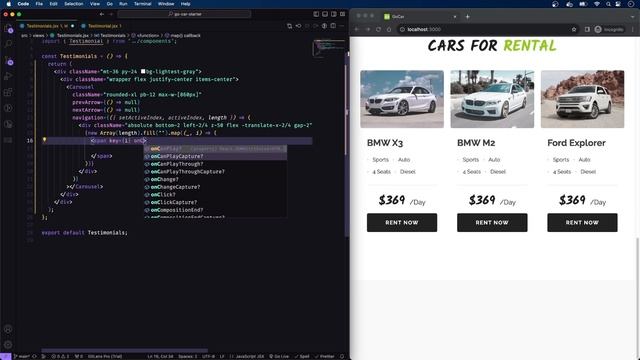Image resolution: width=640 pixels, height=360 pixels.
Task: Click the 'Testimonials' function breadcrumb
Action: pos(109,36)
